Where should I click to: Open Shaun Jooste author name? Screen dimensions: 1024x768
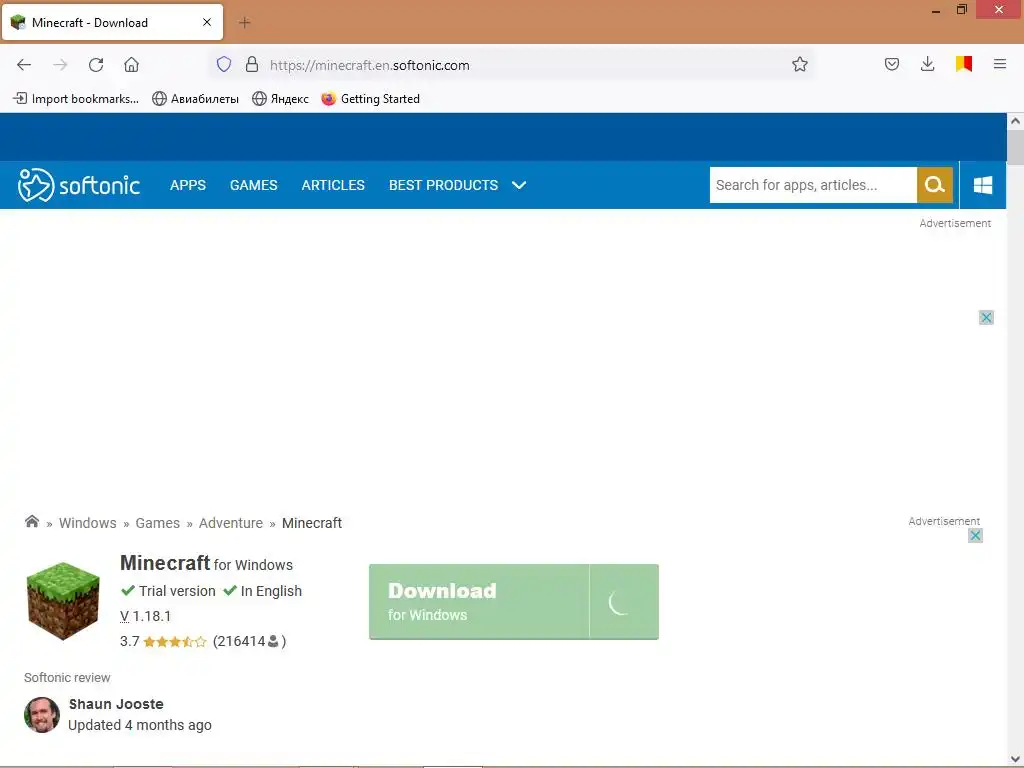116,704
